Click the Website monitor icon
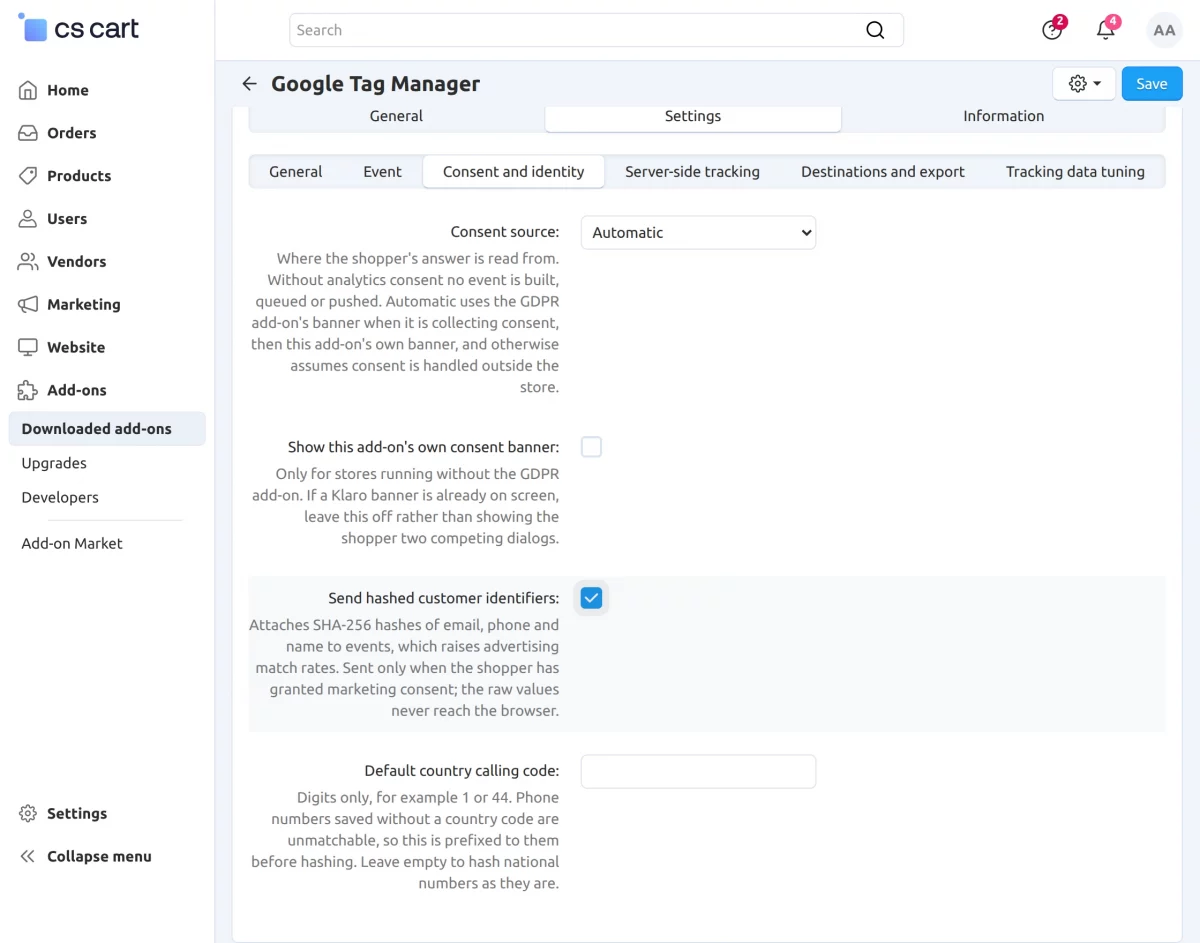This screenshot has height=943, width=1200. pyautogui.click(x=28, y=348)
